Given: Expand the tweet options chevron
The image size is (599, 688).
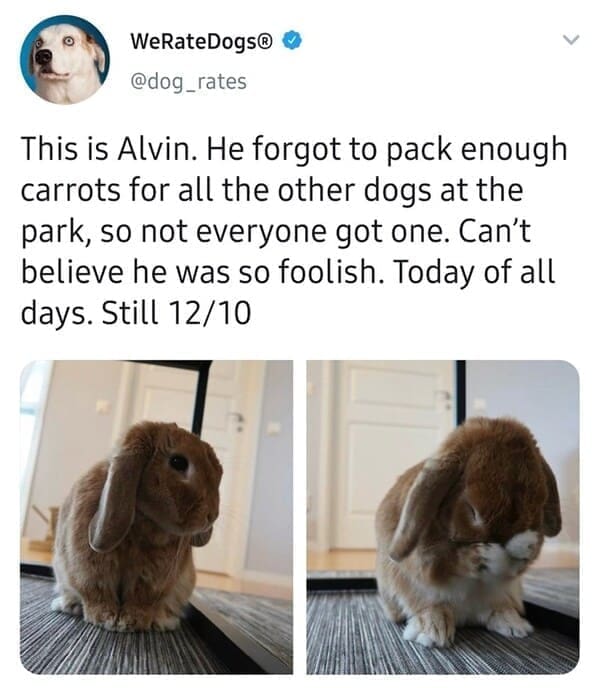Looking at the screenshot, I should coord(571,40).
